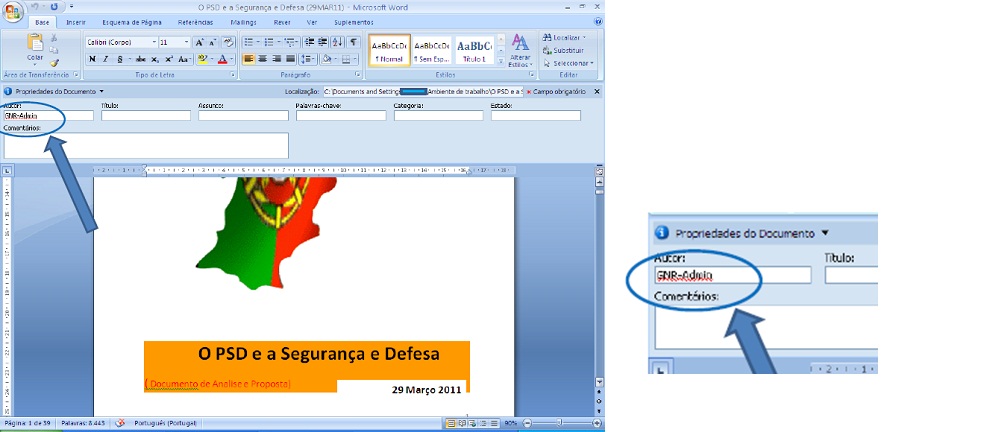Open the Ver tab
Screen dimensions: 983x432
point(312,23)
